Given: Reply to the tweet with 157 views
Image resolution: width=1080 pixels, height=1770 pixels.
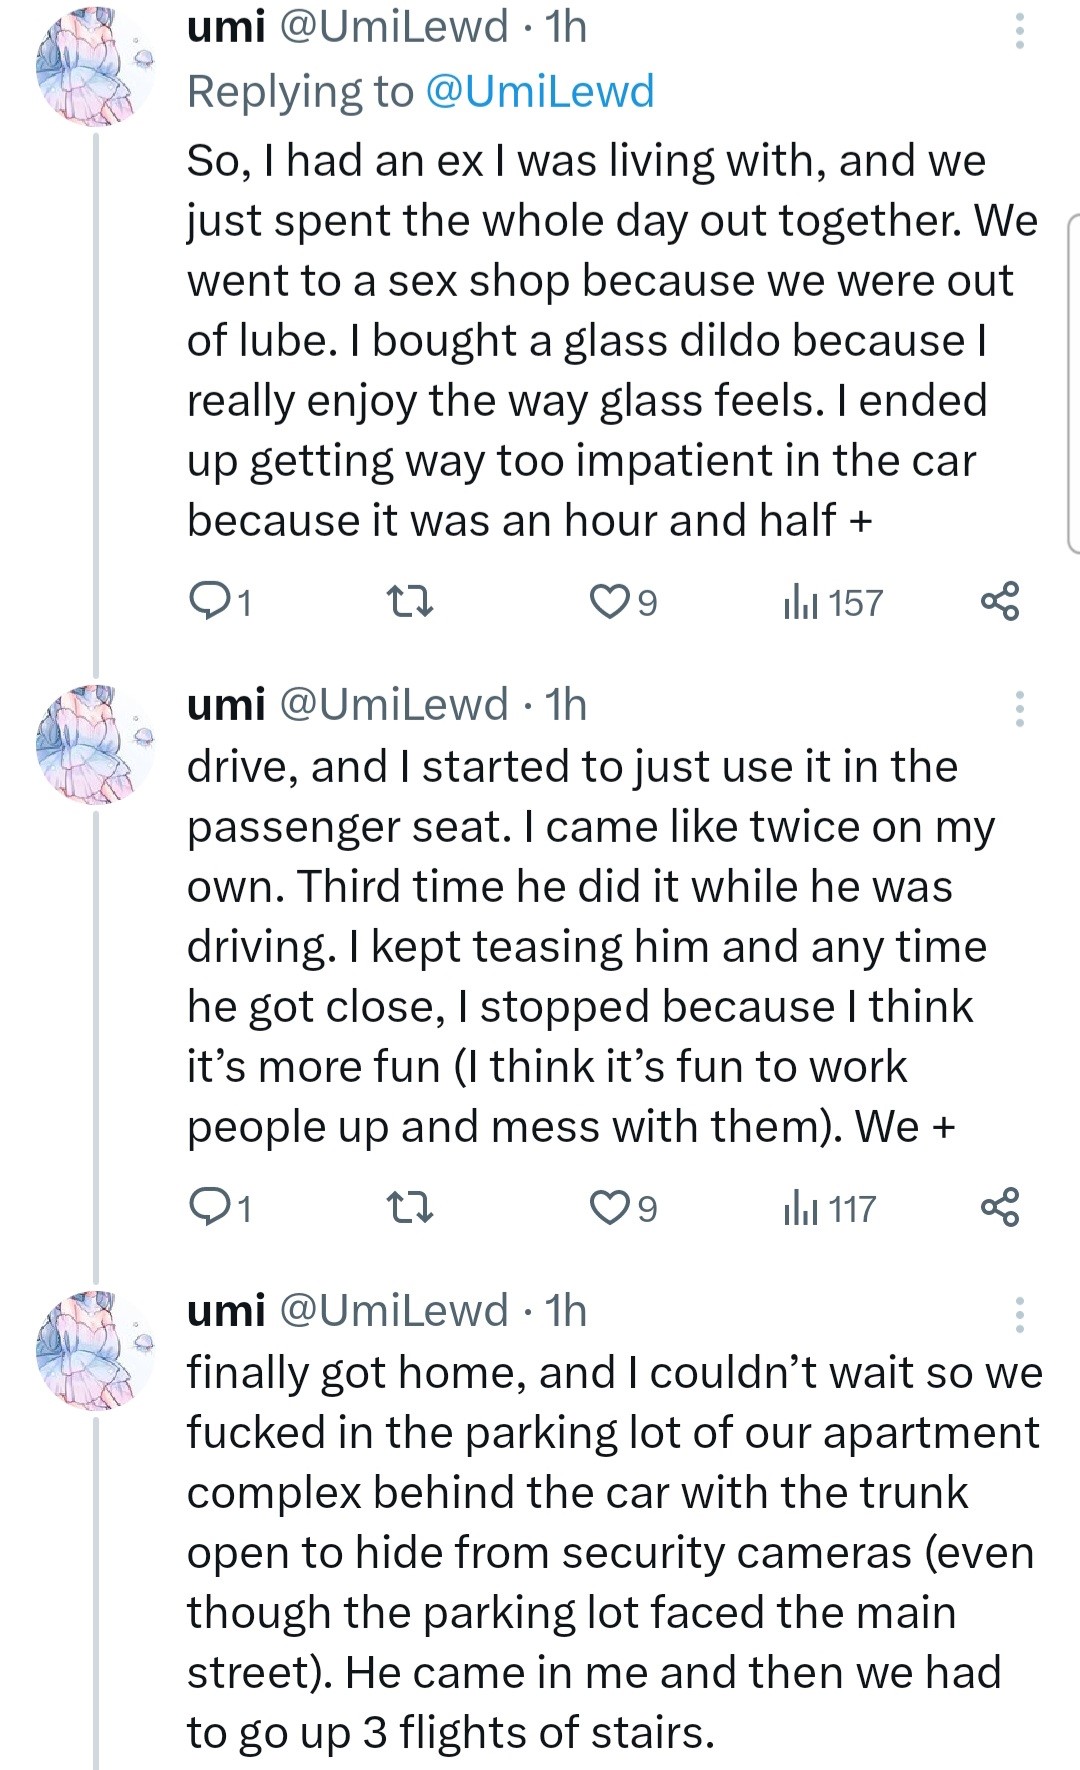Looking at the screenshot, I should 208,602.
